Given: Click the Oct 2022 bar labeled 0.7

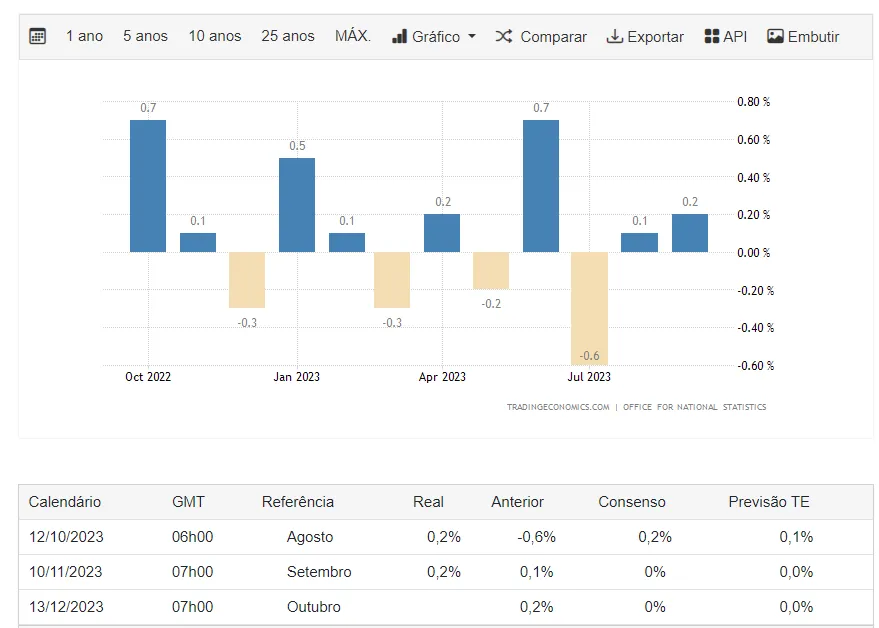Looking at the screenshot, I should 148,186.
